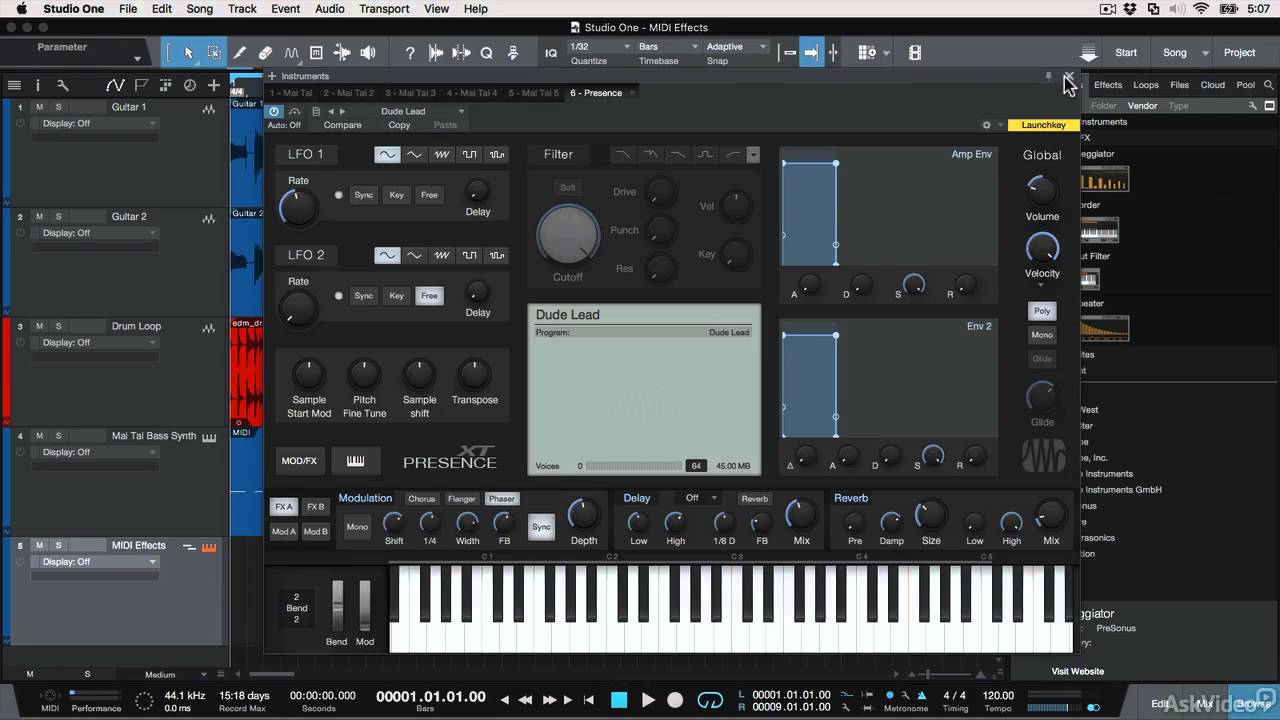Viewport: 1280px width, 720px height.
Task: Adjust the Global Volume knob
Action: click(1042, 190)
